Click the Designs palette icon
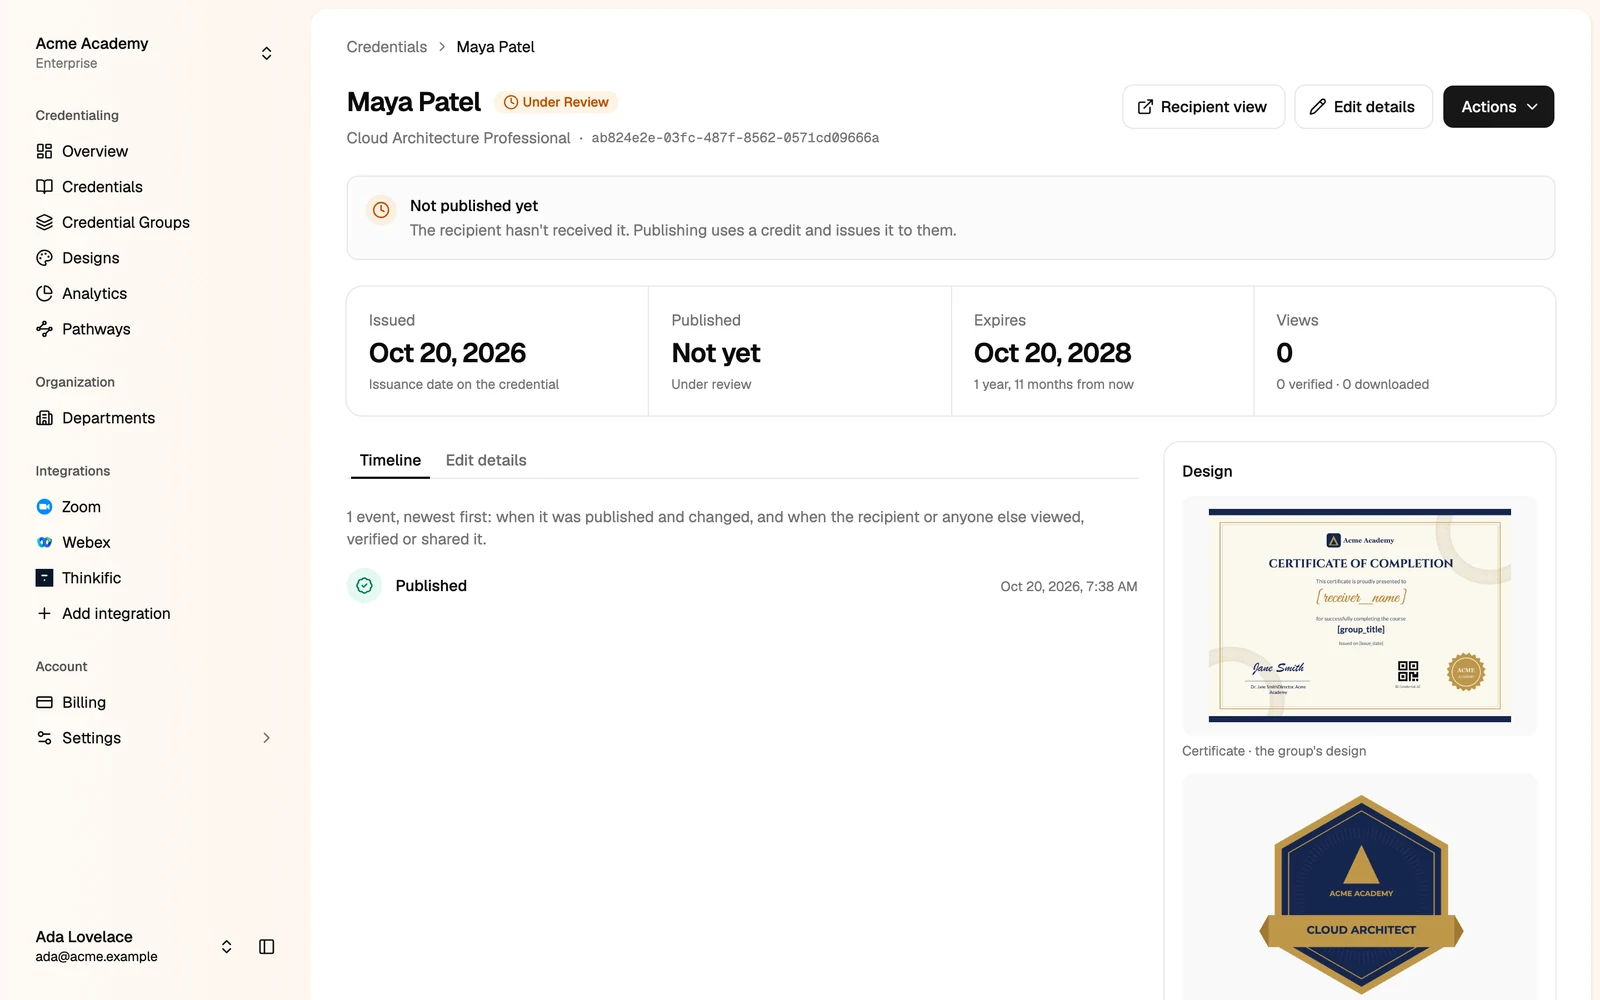The height and width of the screenshot is (1000, 1600). (x=44, y=258)
